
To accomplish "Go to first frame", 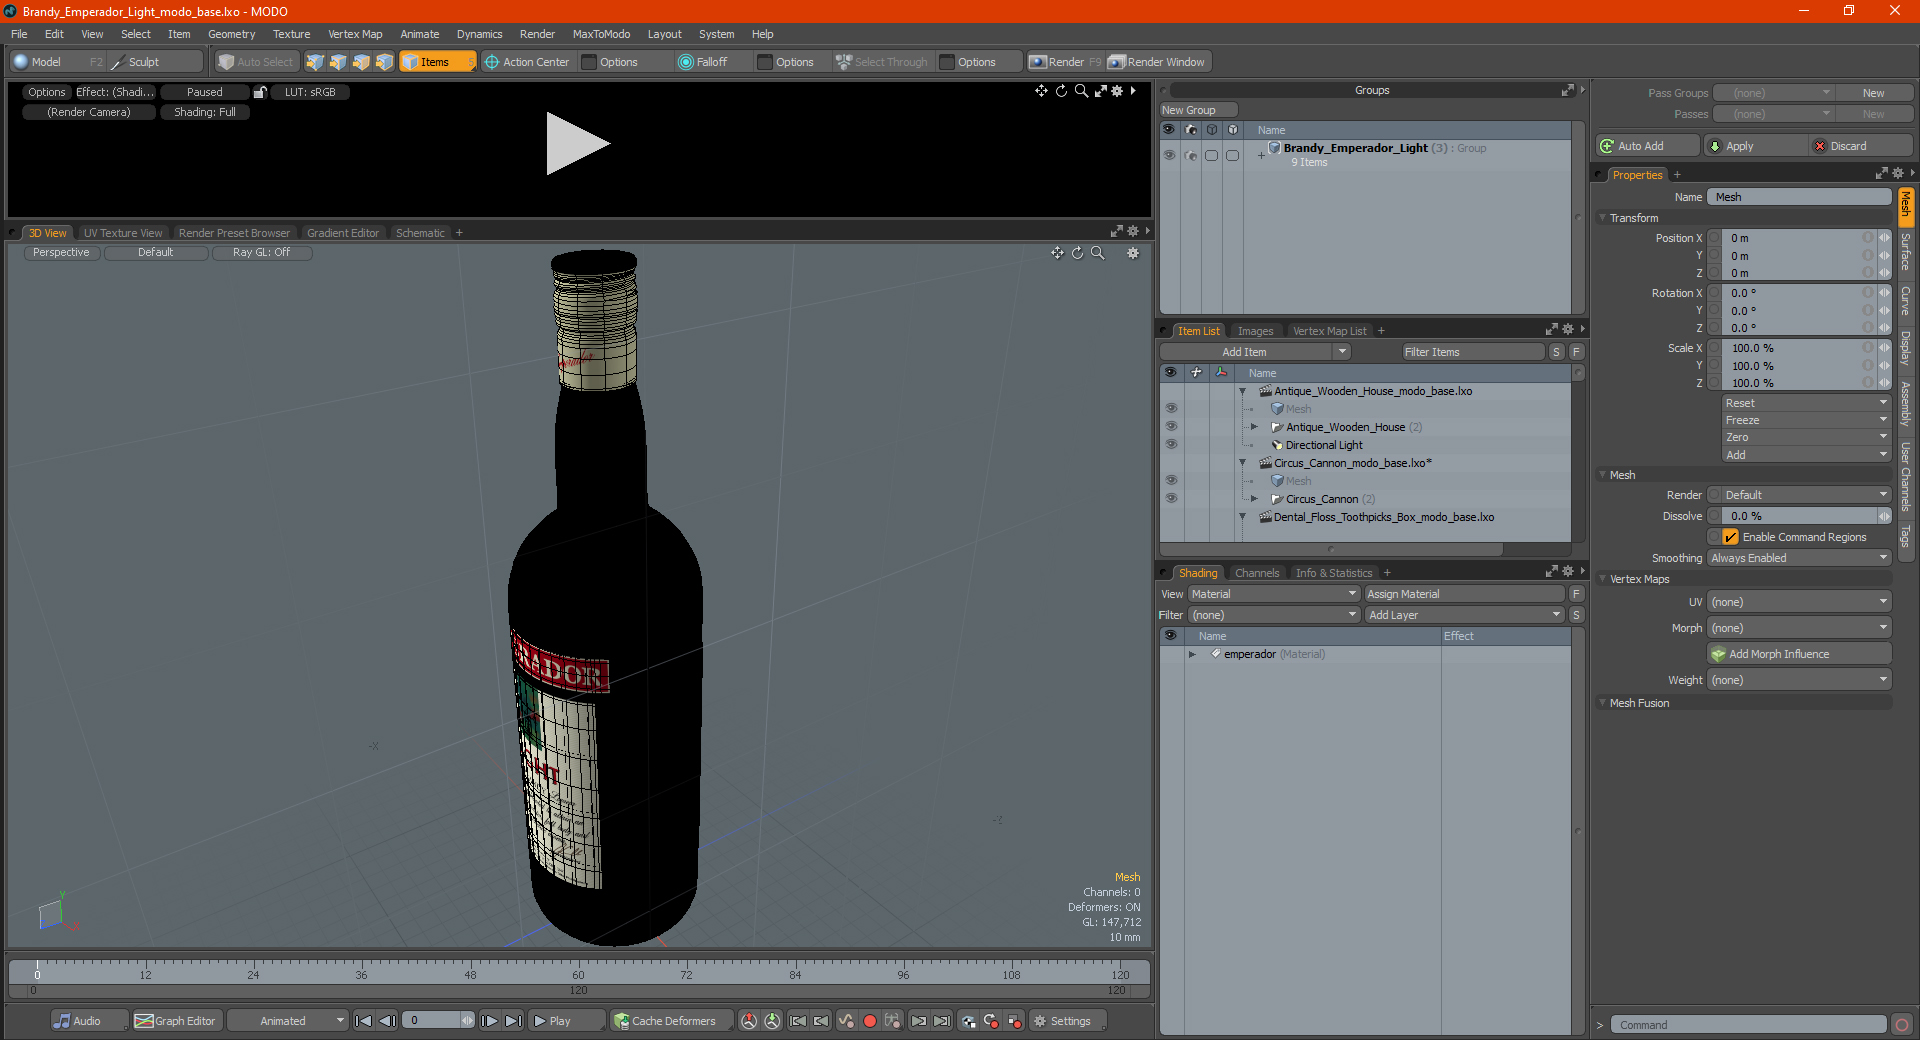I will [x=364, y=1021].
